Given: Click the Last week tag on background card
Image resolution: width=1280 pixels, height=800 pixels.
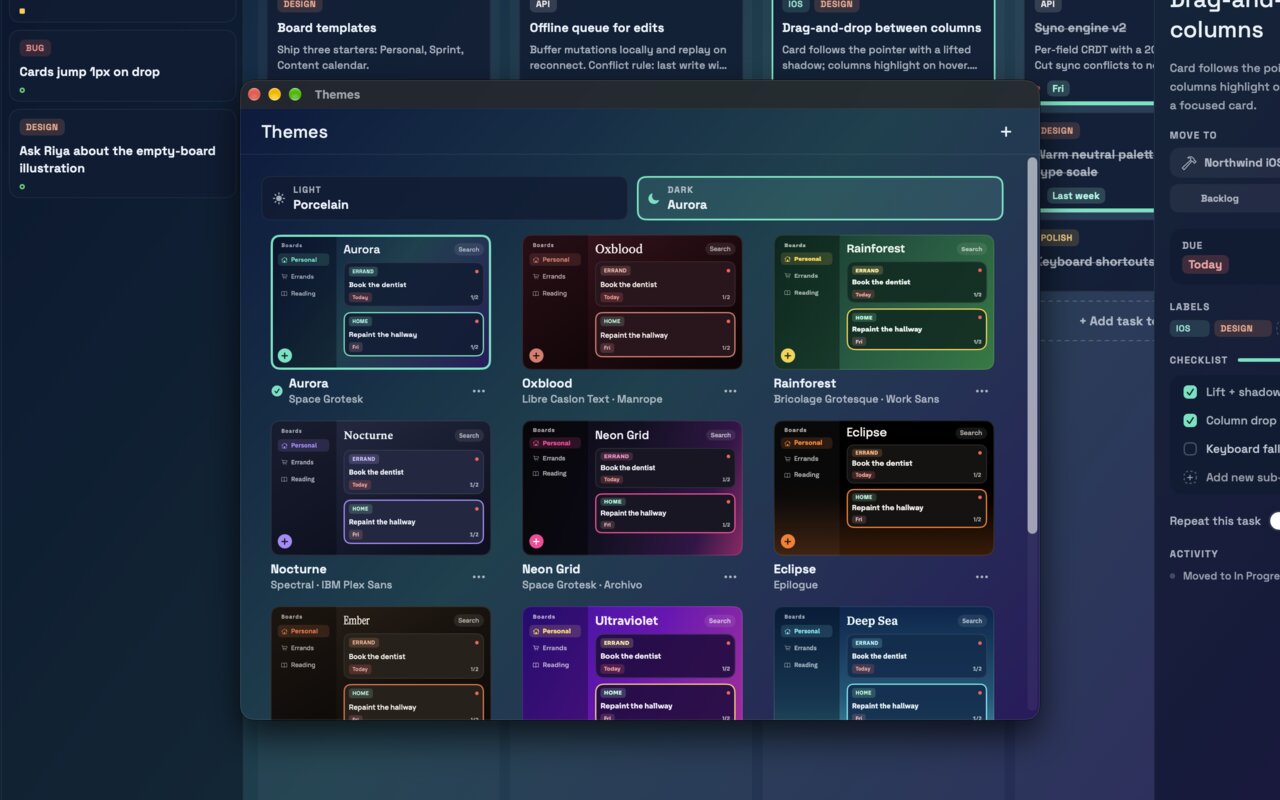Looking at the screenshot, I should click(x=1076, y=196).
